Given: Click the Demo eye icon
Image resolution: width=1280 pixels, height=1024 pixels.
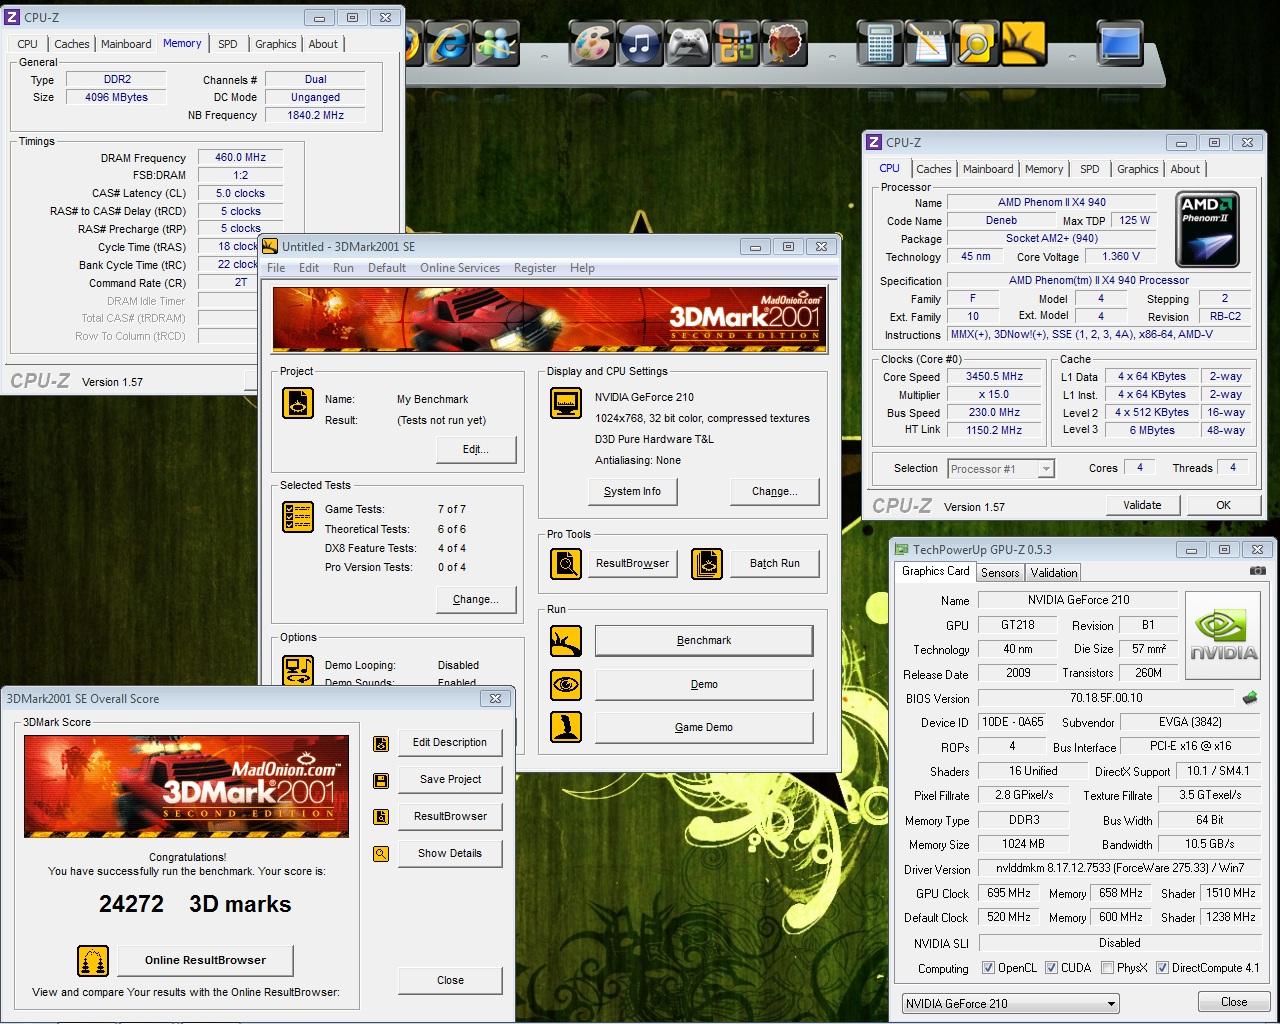Looking at the screenshot, I should tap(566, 684).
